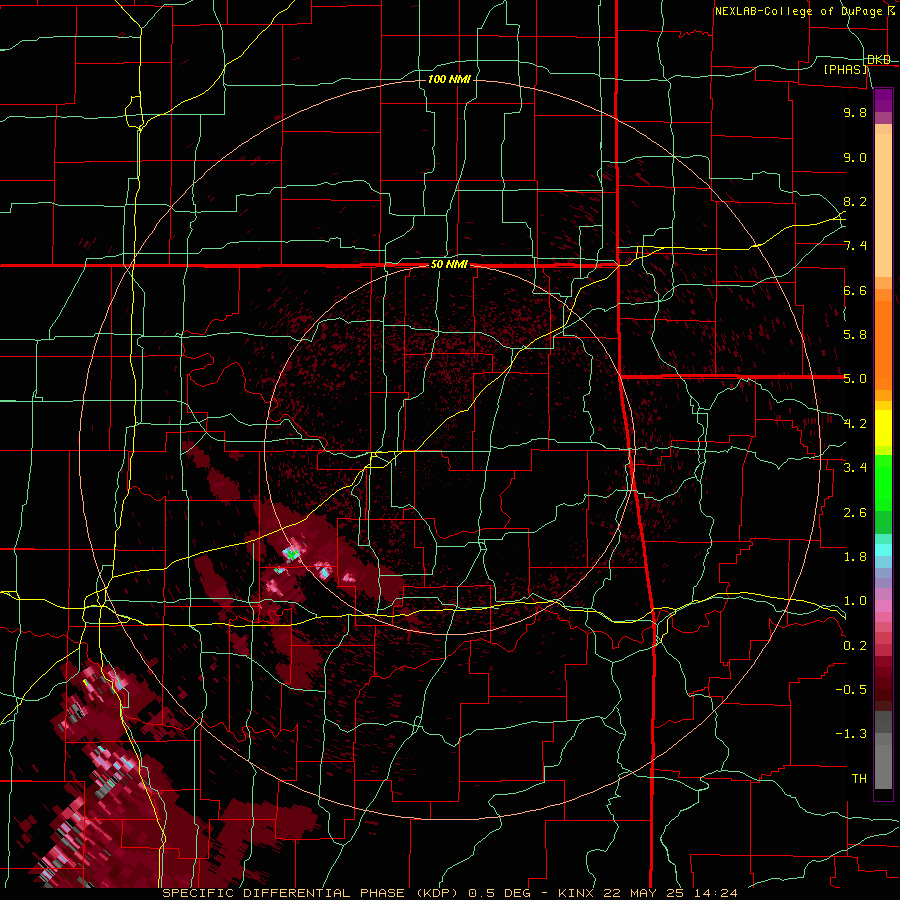This screenshot has width=900, height=900.
Task: Click the dark purple top of the color bar
Action: 883,100
